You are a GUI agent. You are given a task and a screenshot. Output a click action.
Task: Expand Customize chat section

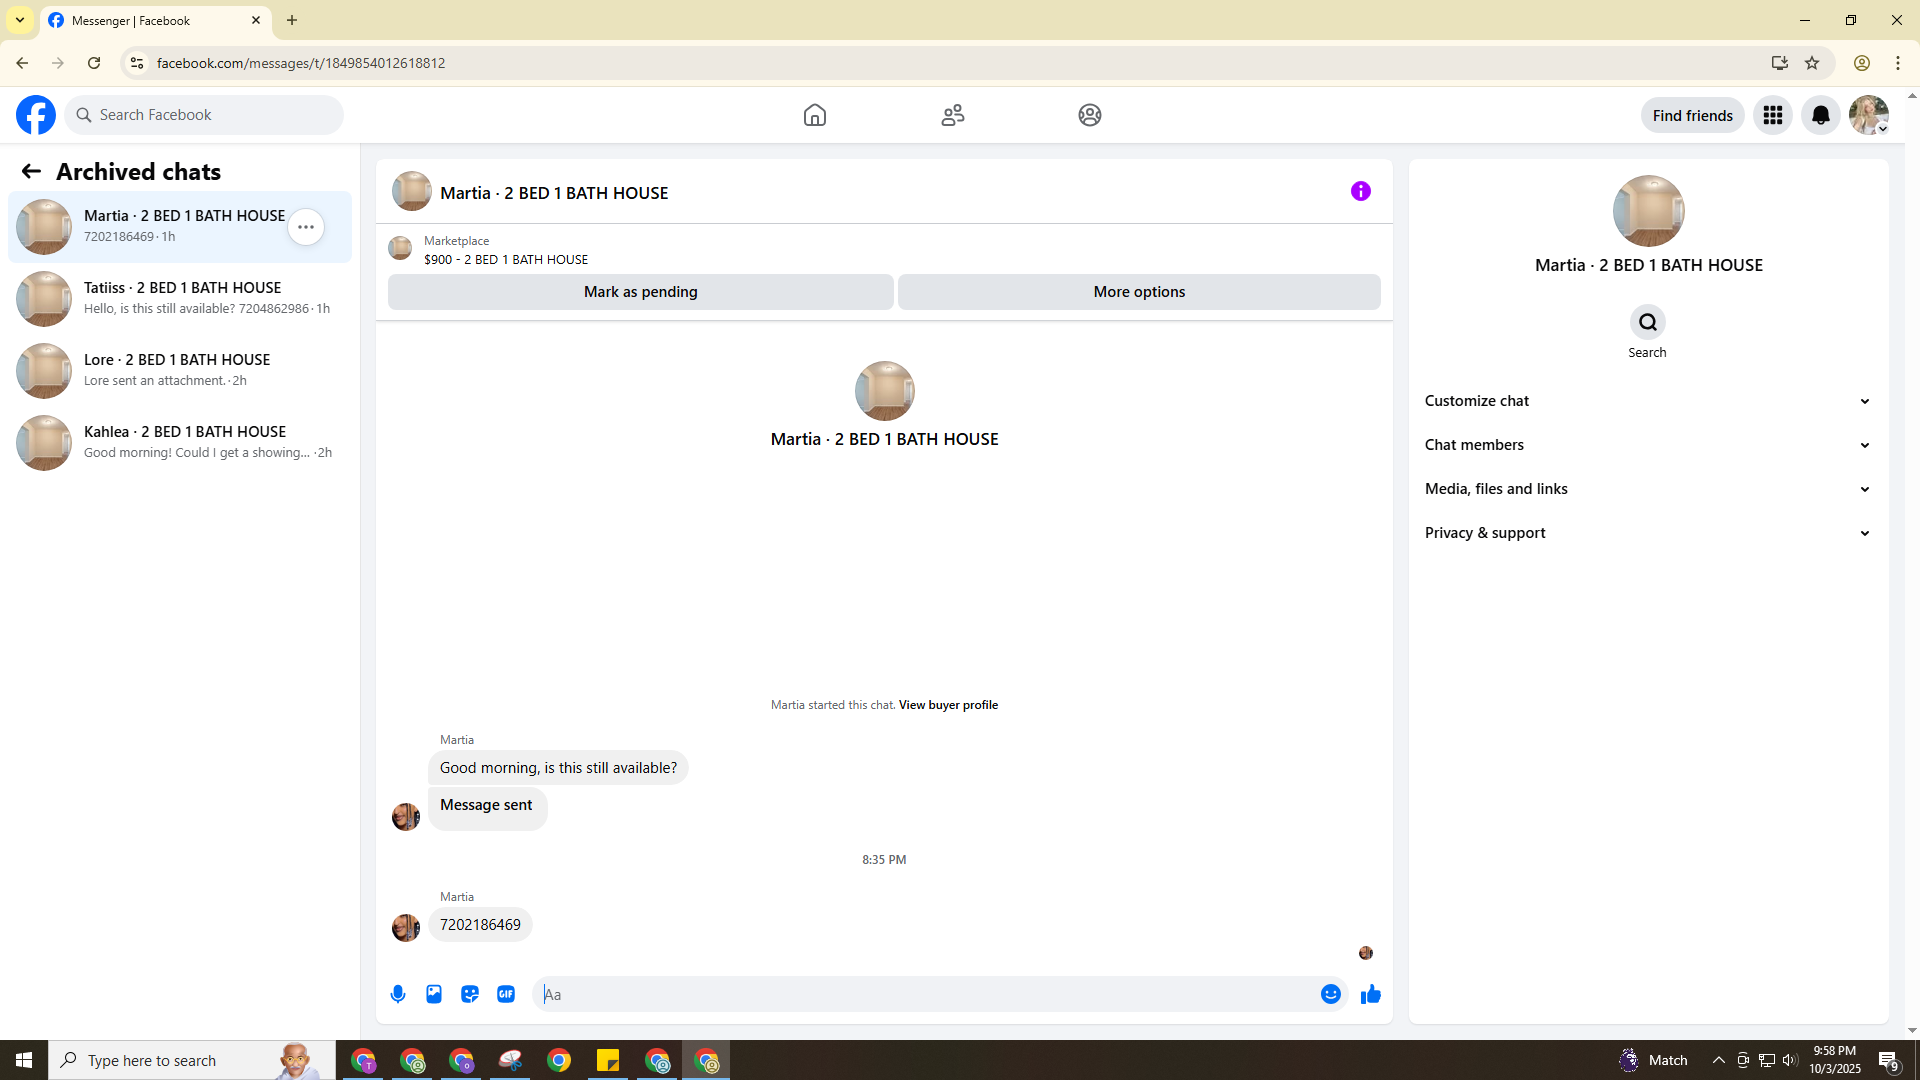1648,401
